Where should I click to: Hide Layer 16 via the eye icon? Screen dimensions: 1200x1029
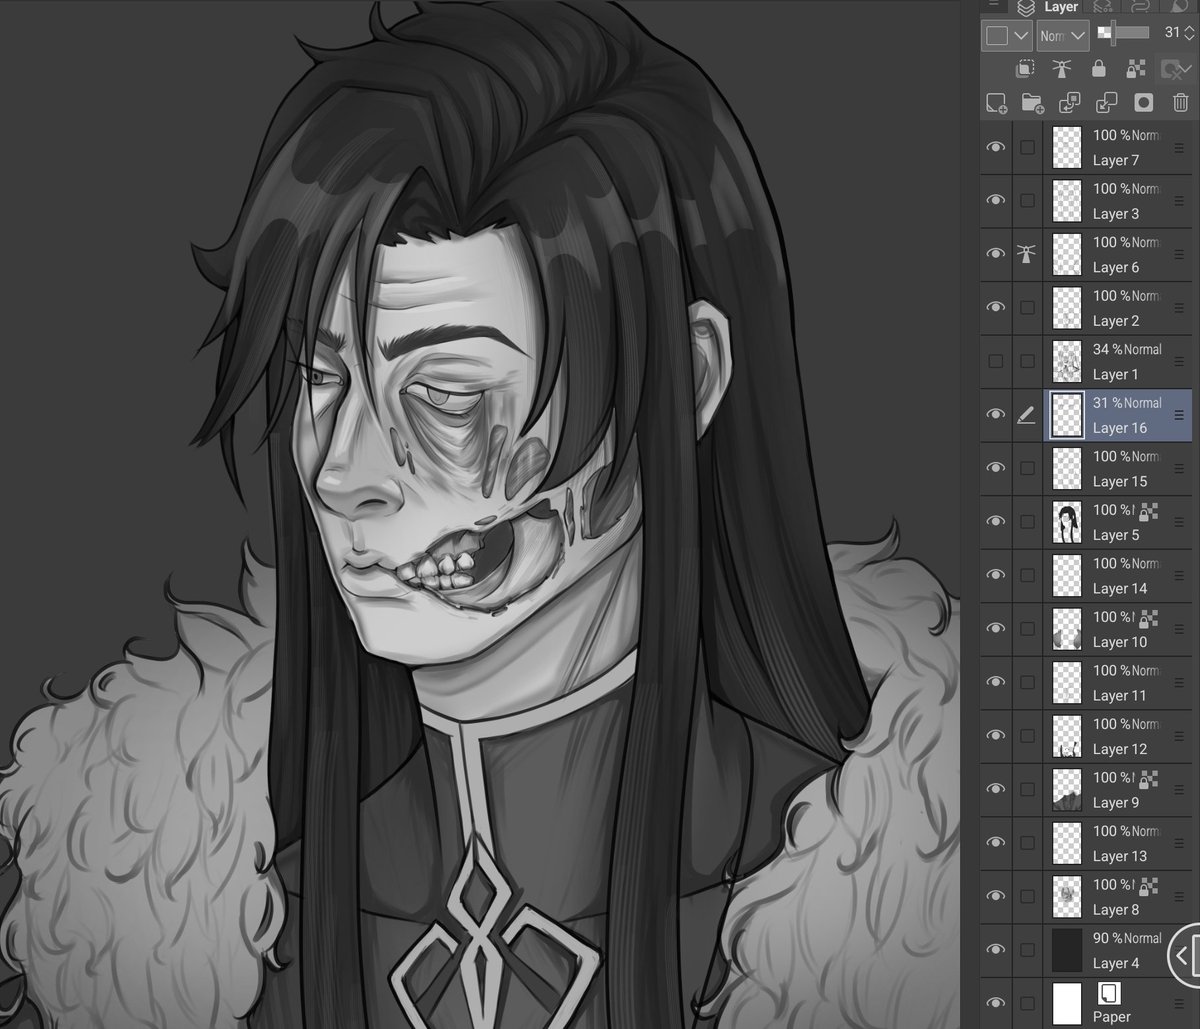(995, 415)
